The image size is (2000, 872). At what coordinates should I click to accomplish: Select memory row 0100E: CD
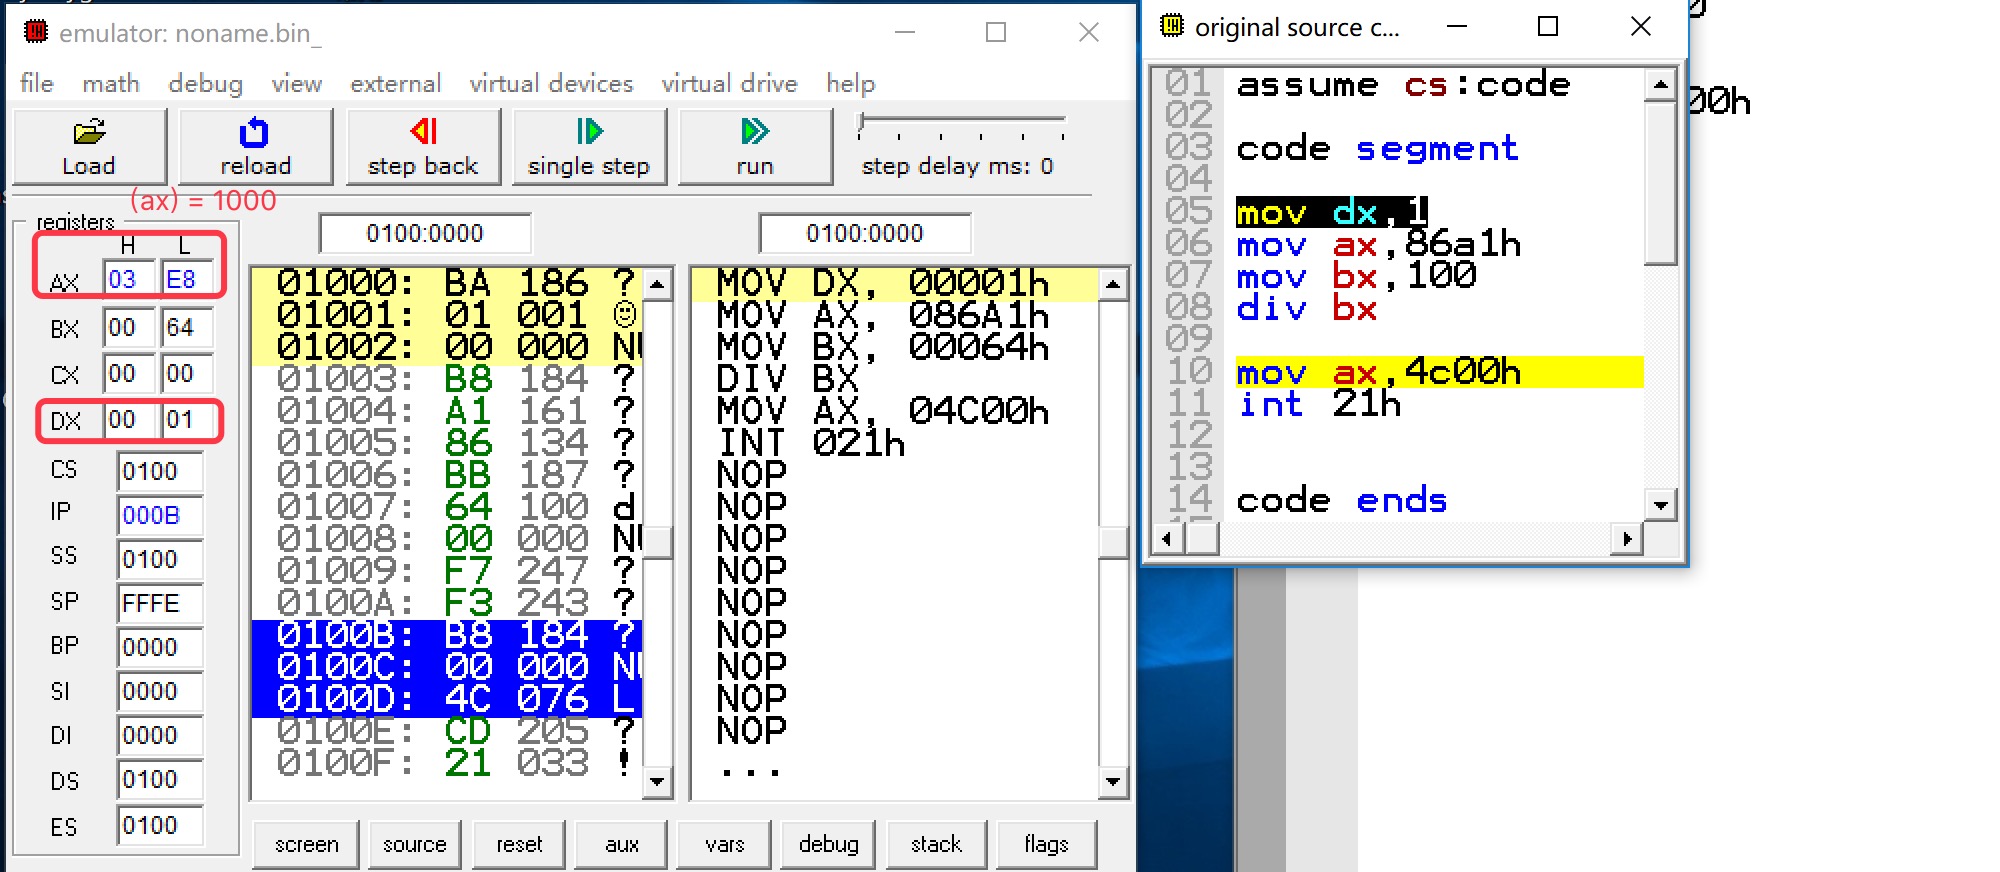click(x=447, y=731)
